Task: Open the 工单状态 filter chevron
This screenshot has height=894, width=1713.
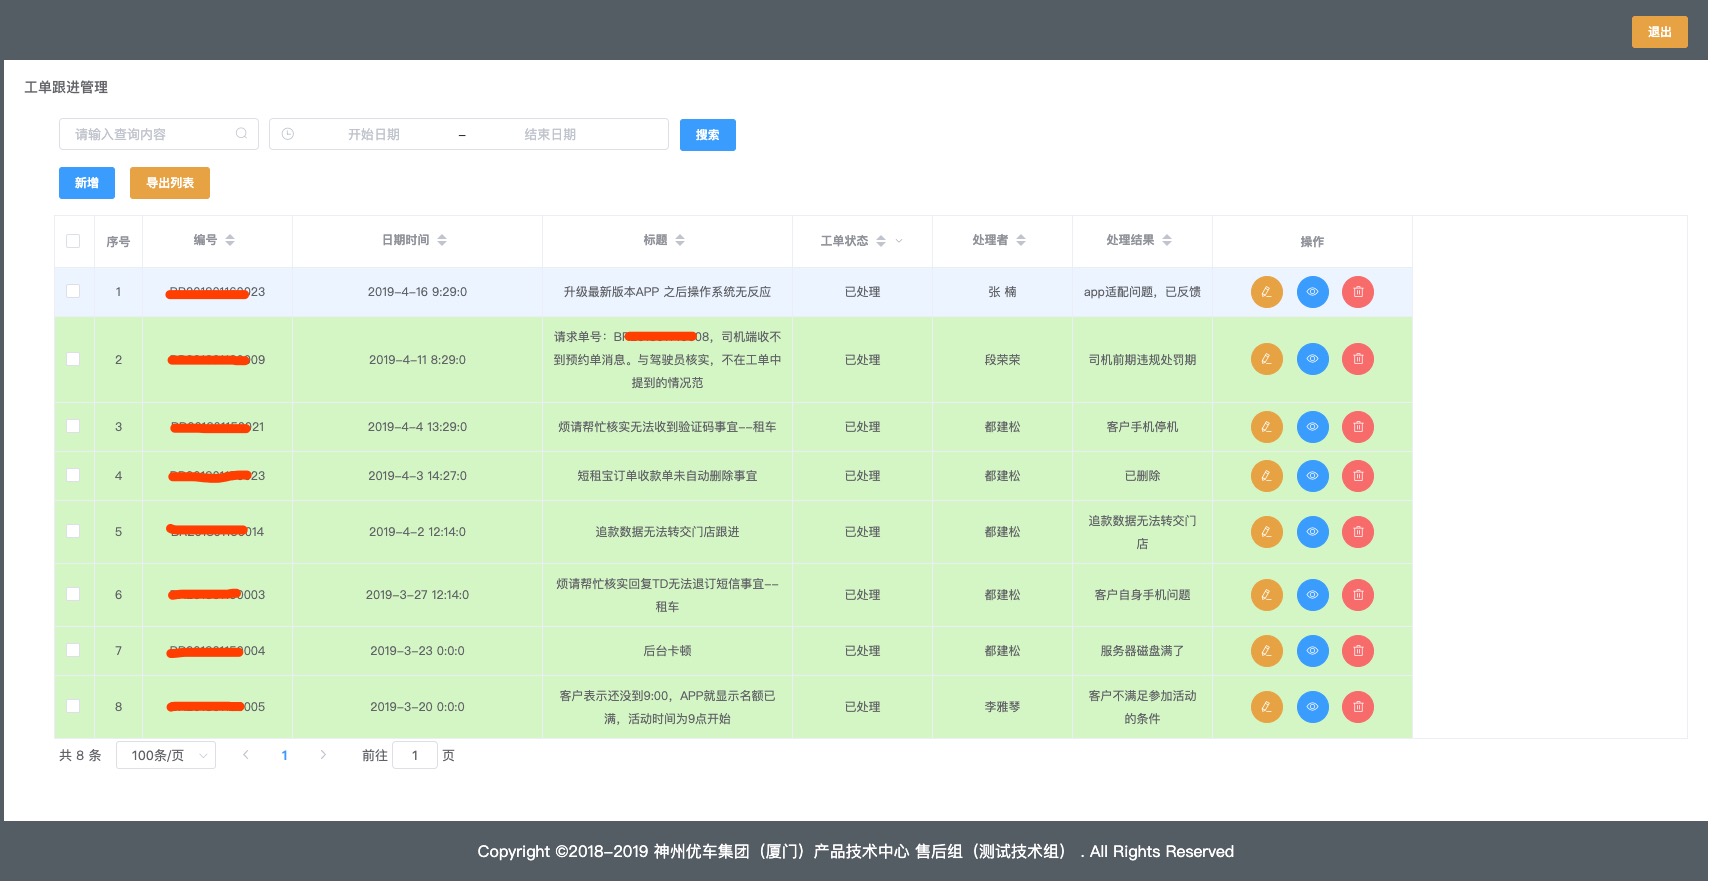Action: point(899,241)
